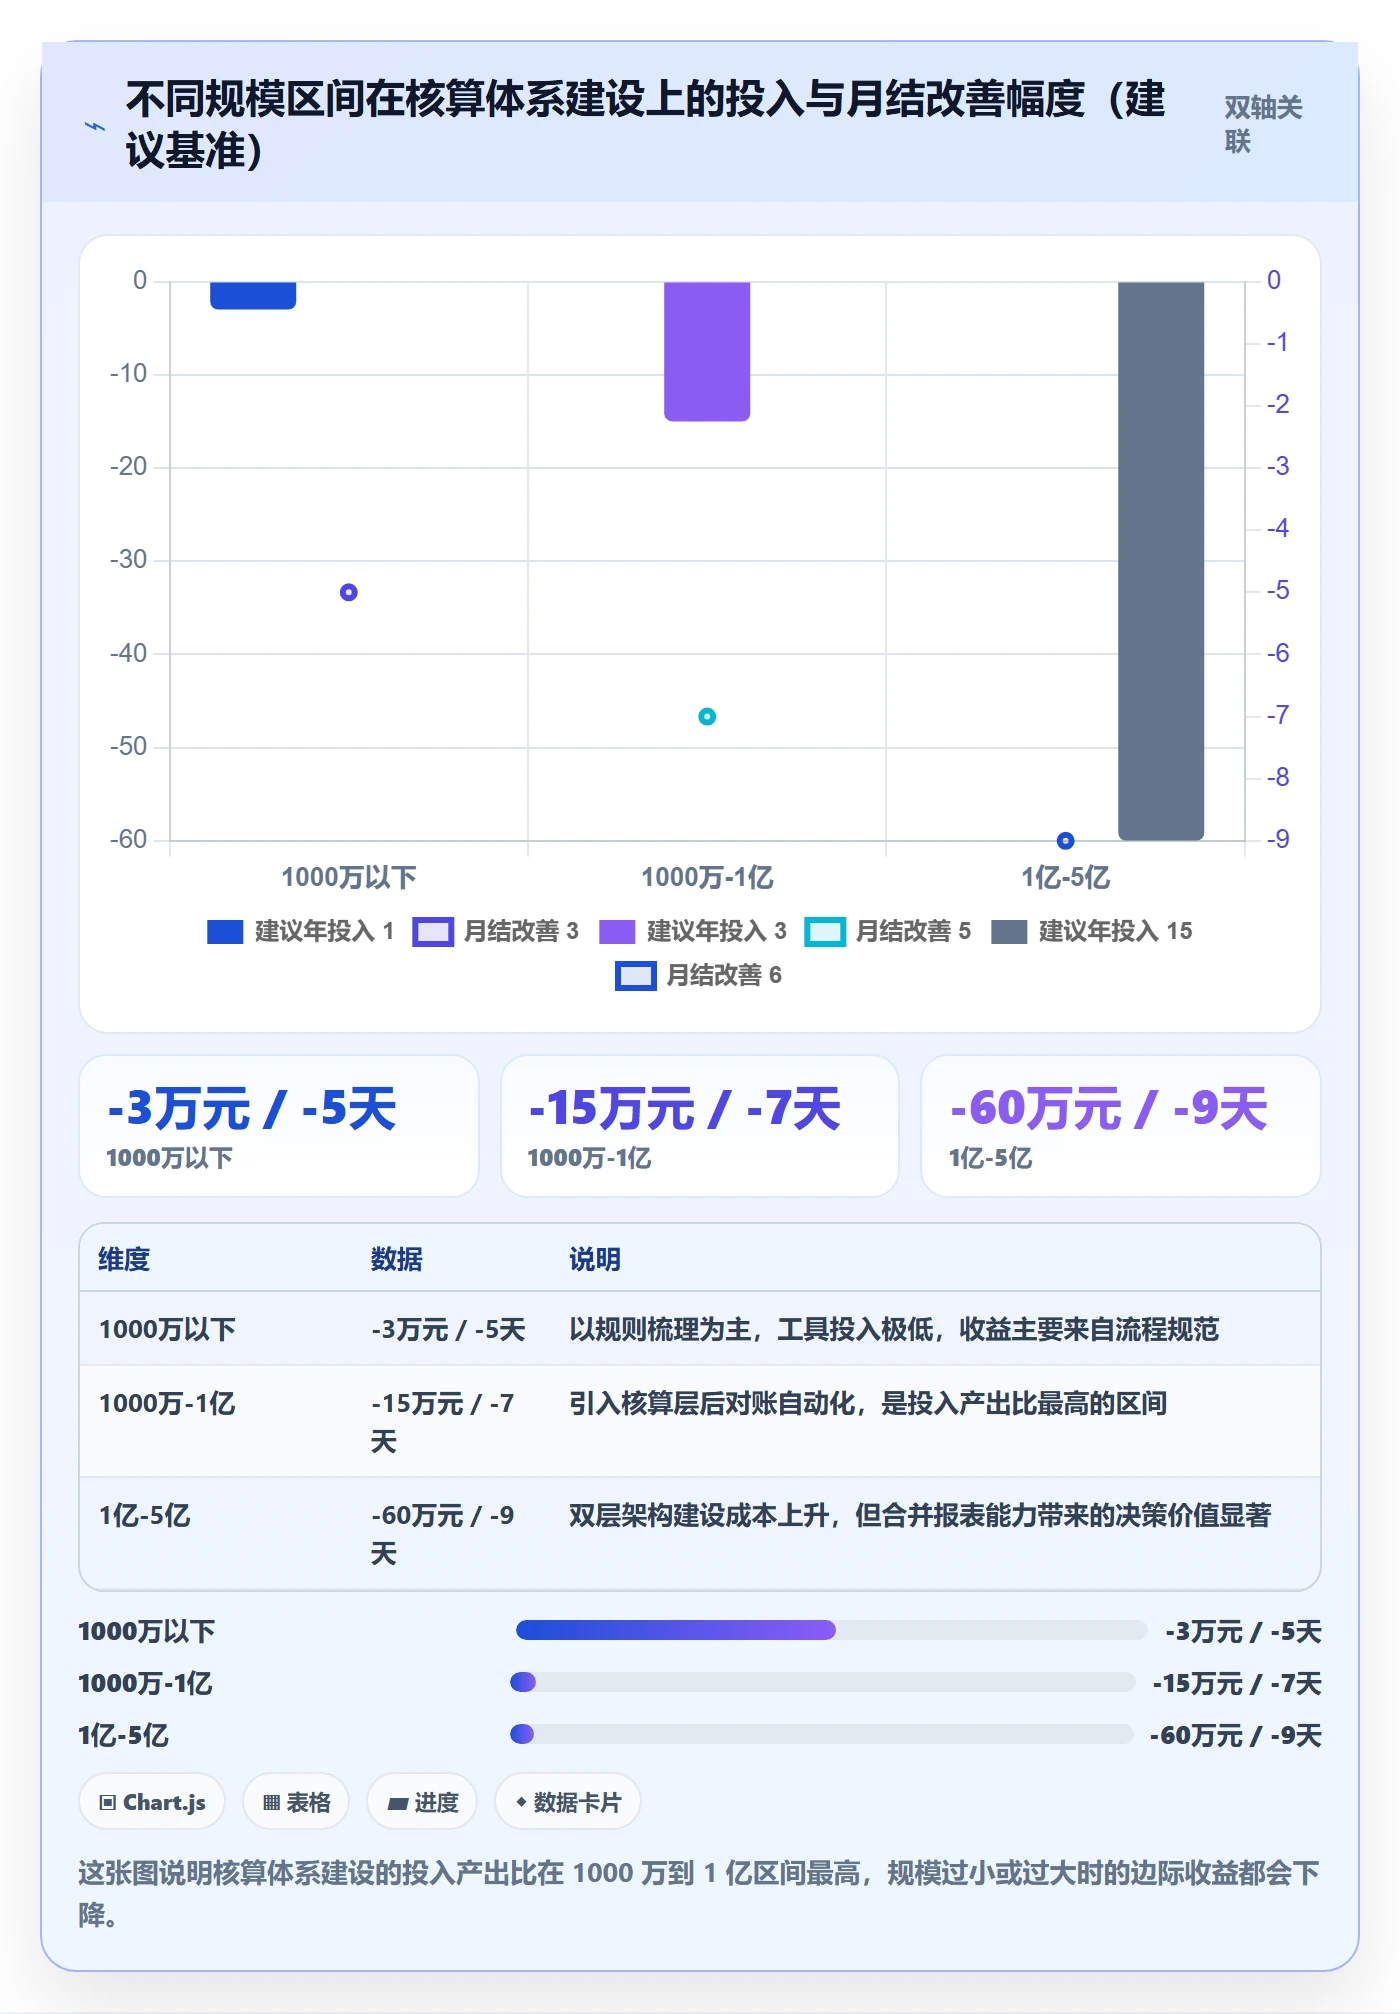This screenshot has height=2014, width=1400.
Task: Click the progress bar for 1000万-1亿
Action: tap(822, 1682)
